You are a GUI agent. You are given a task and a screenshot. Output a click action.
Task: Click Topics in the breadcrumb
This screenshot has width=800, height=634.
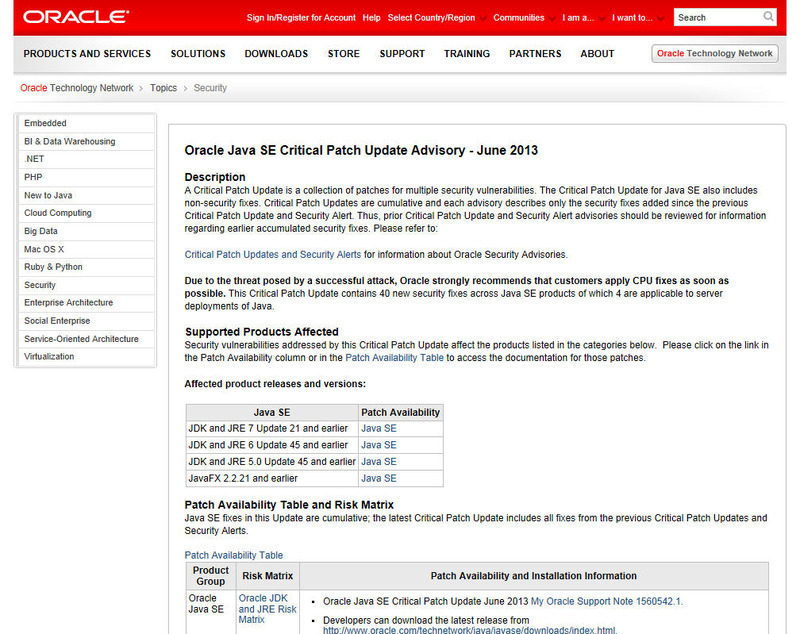(x=163, y=88)
